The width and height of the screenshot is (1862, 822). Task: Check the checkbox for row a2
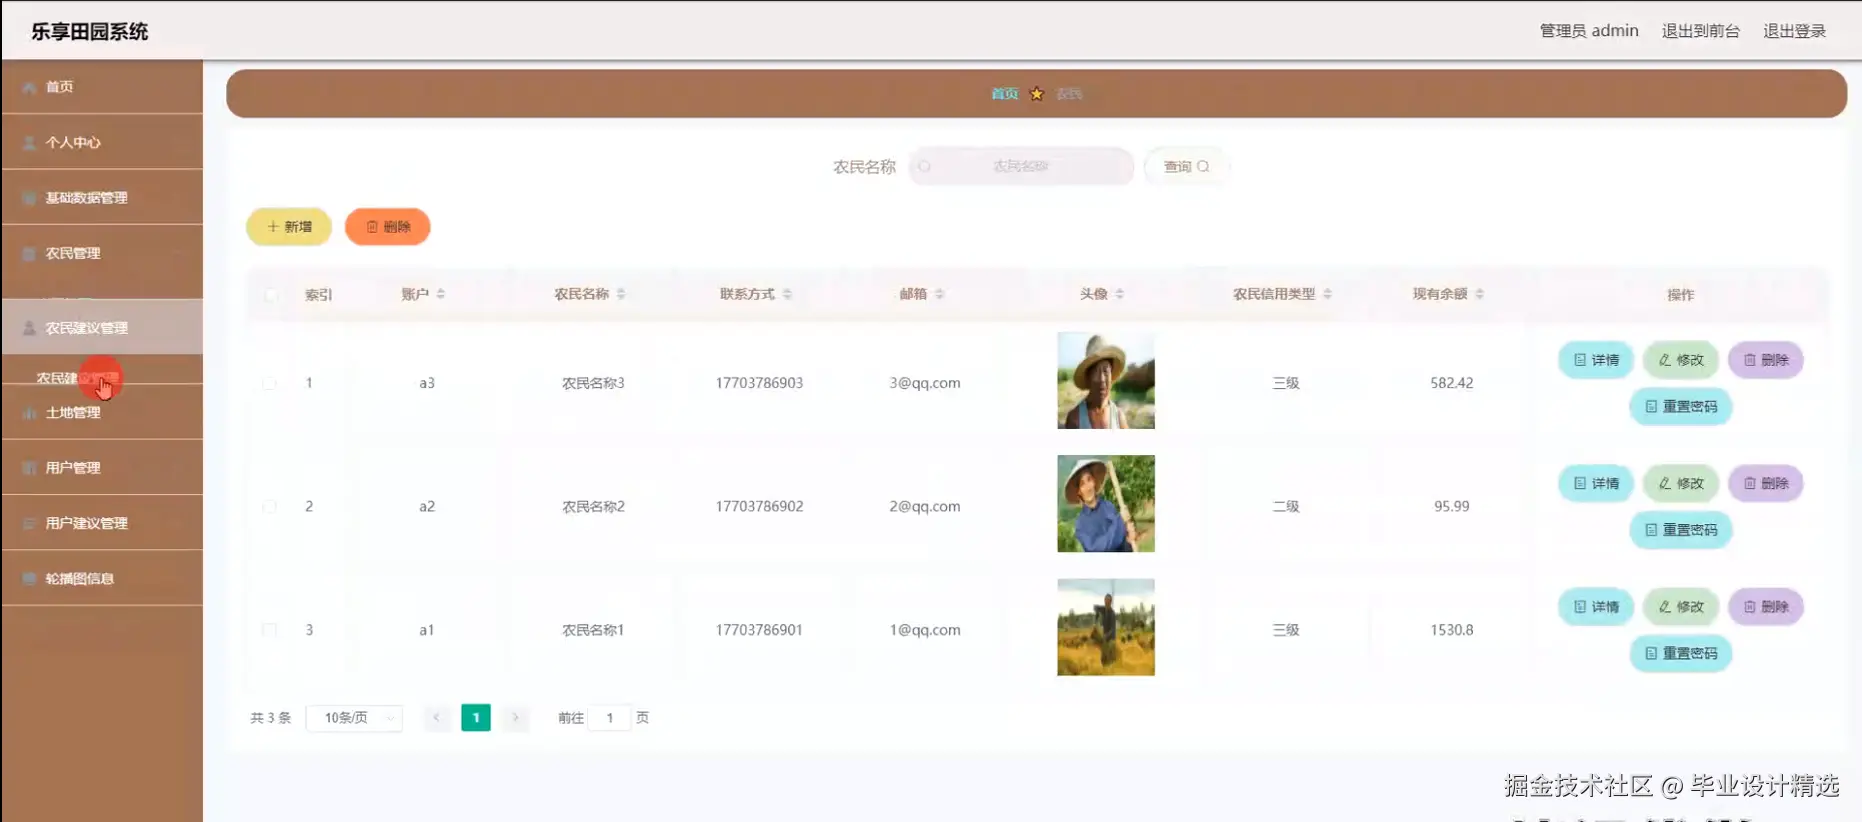pos(270,506)
